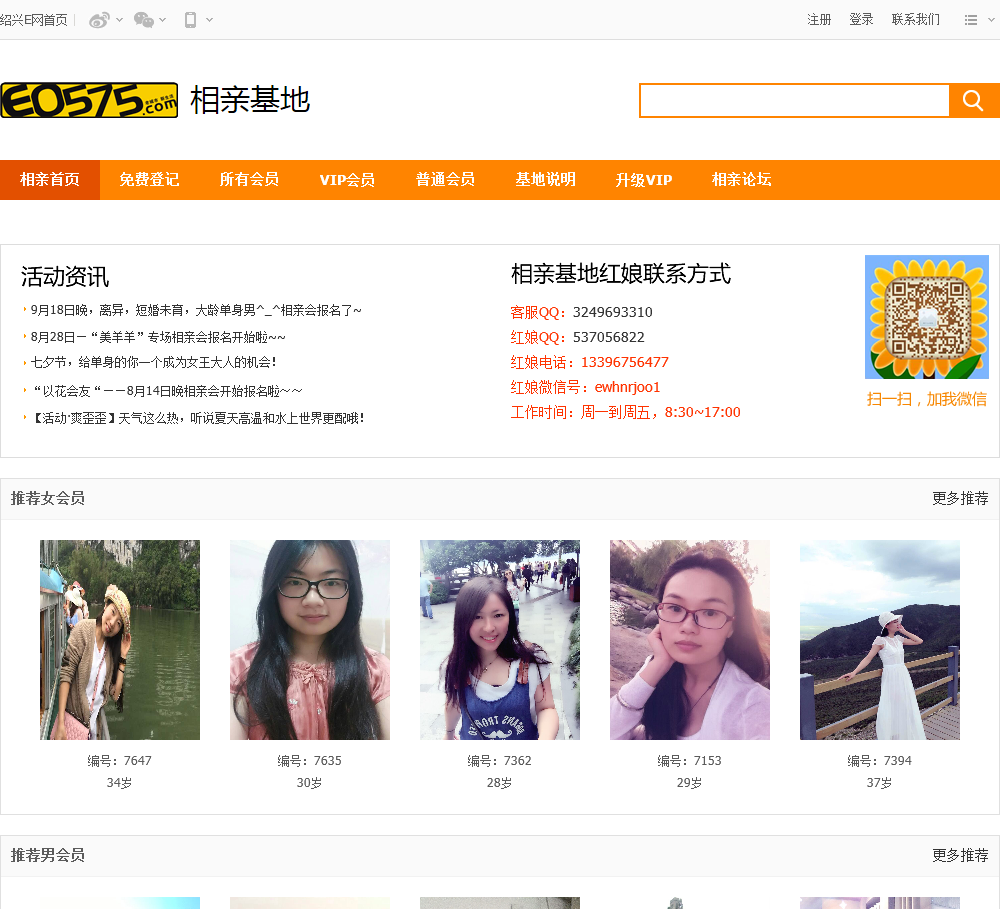The height and width of the screenshot is (909, 1000).
Task: Click the 编号: 7153 label
Action: [x=689, y=760]
